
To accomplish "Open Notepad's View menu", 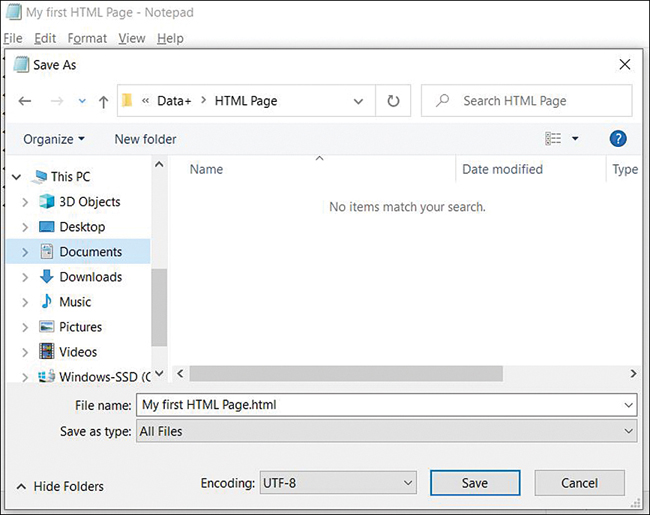I will pyautogui.click(x=132, y=38).
